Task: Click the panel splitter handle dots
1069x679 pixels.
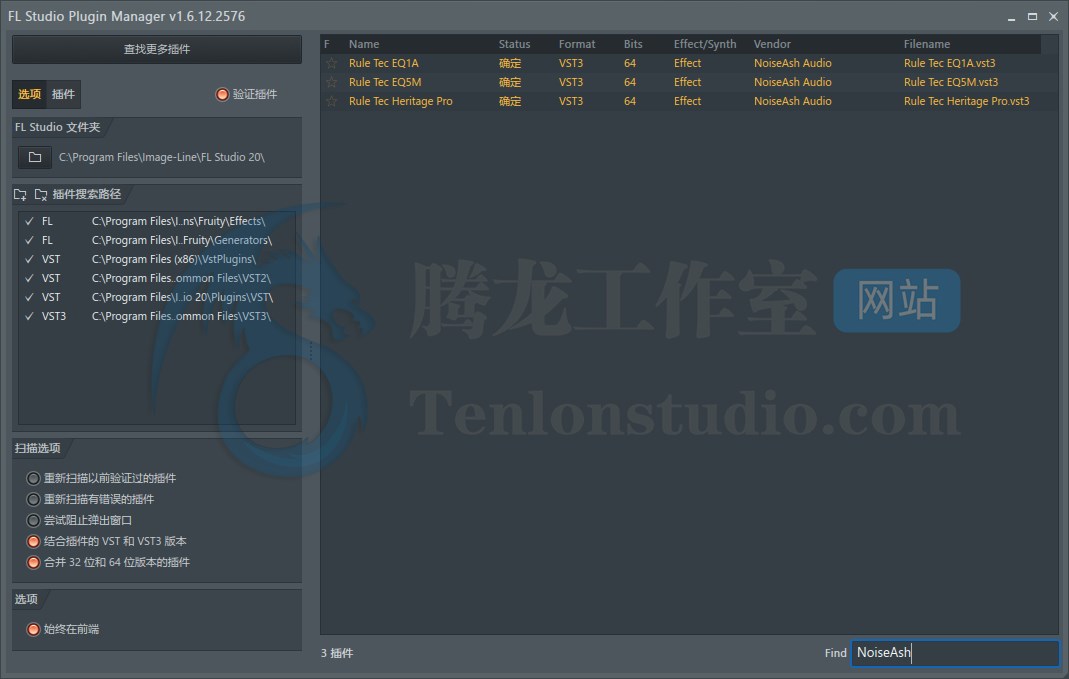Action: pyautogui.click(x=311, y=350)
